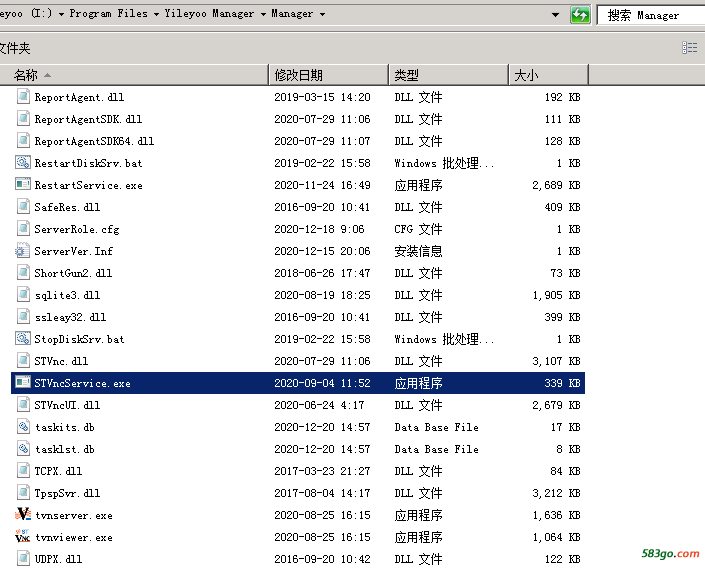The width and height of the screenshot is (705, 569).
Task: Click the TpspSvr.dll file icon
Action: pos(23,493)
